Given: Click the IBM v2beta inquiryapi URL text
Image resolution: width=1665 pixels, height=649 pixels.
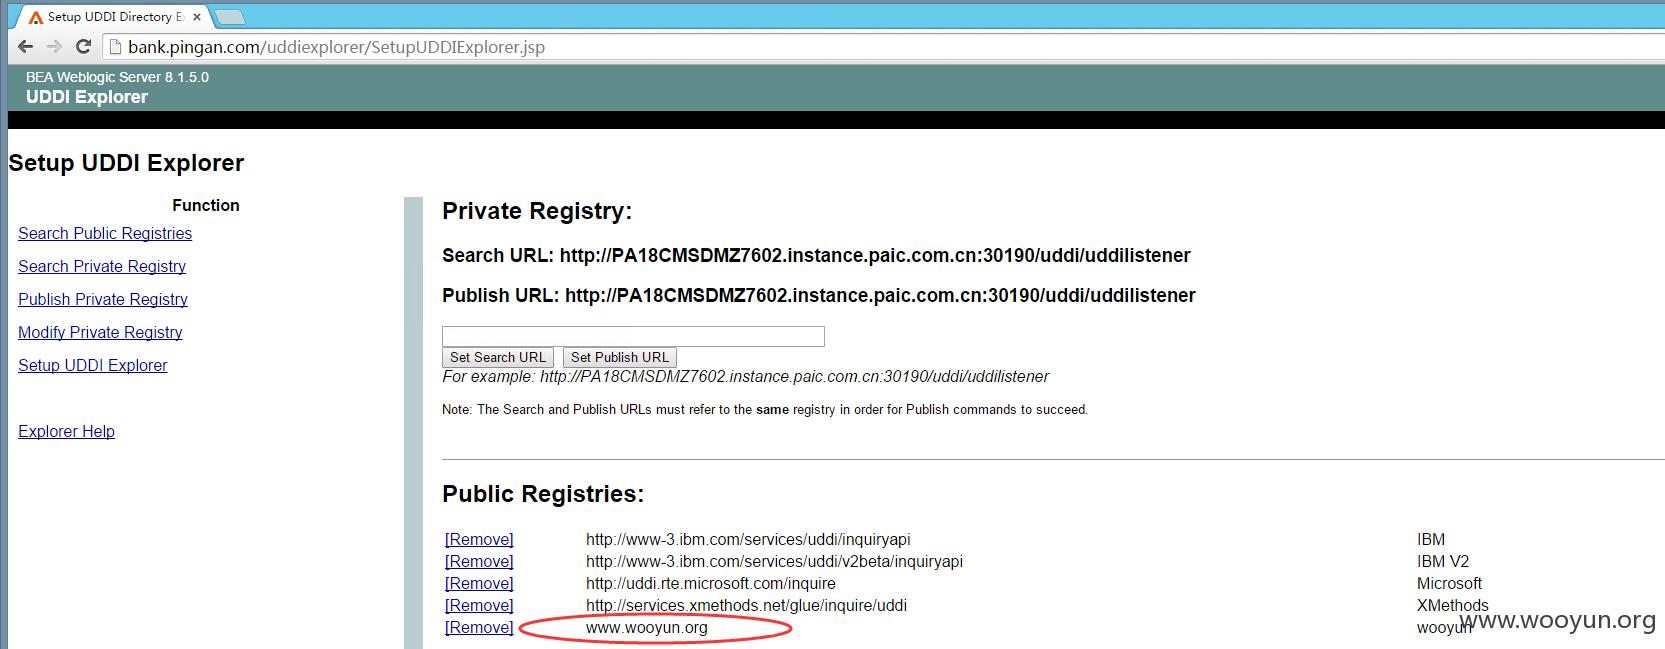Looking at the screenshot, I should (x=774, y=561).
